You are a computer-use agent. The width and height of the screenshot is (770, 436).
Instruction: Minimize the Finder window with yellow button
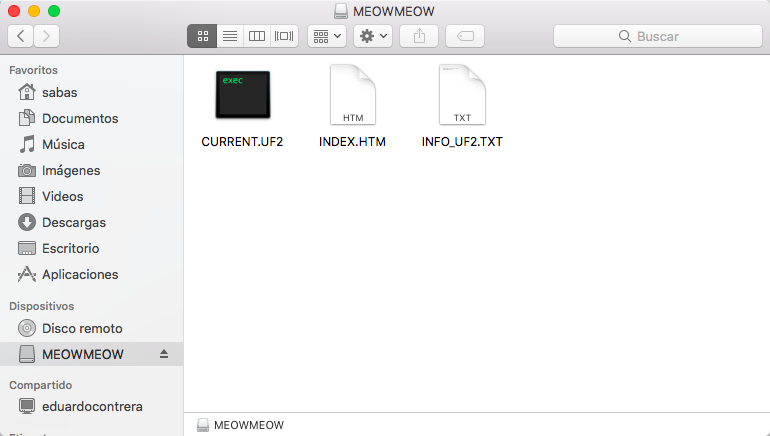pyautogui.click(x=34, y=11)
